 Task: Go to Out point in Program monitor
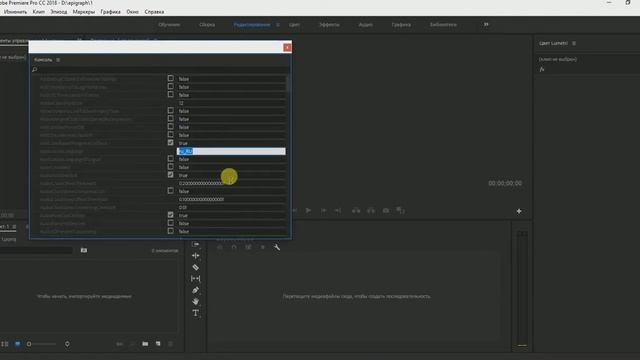coord(338,210)
